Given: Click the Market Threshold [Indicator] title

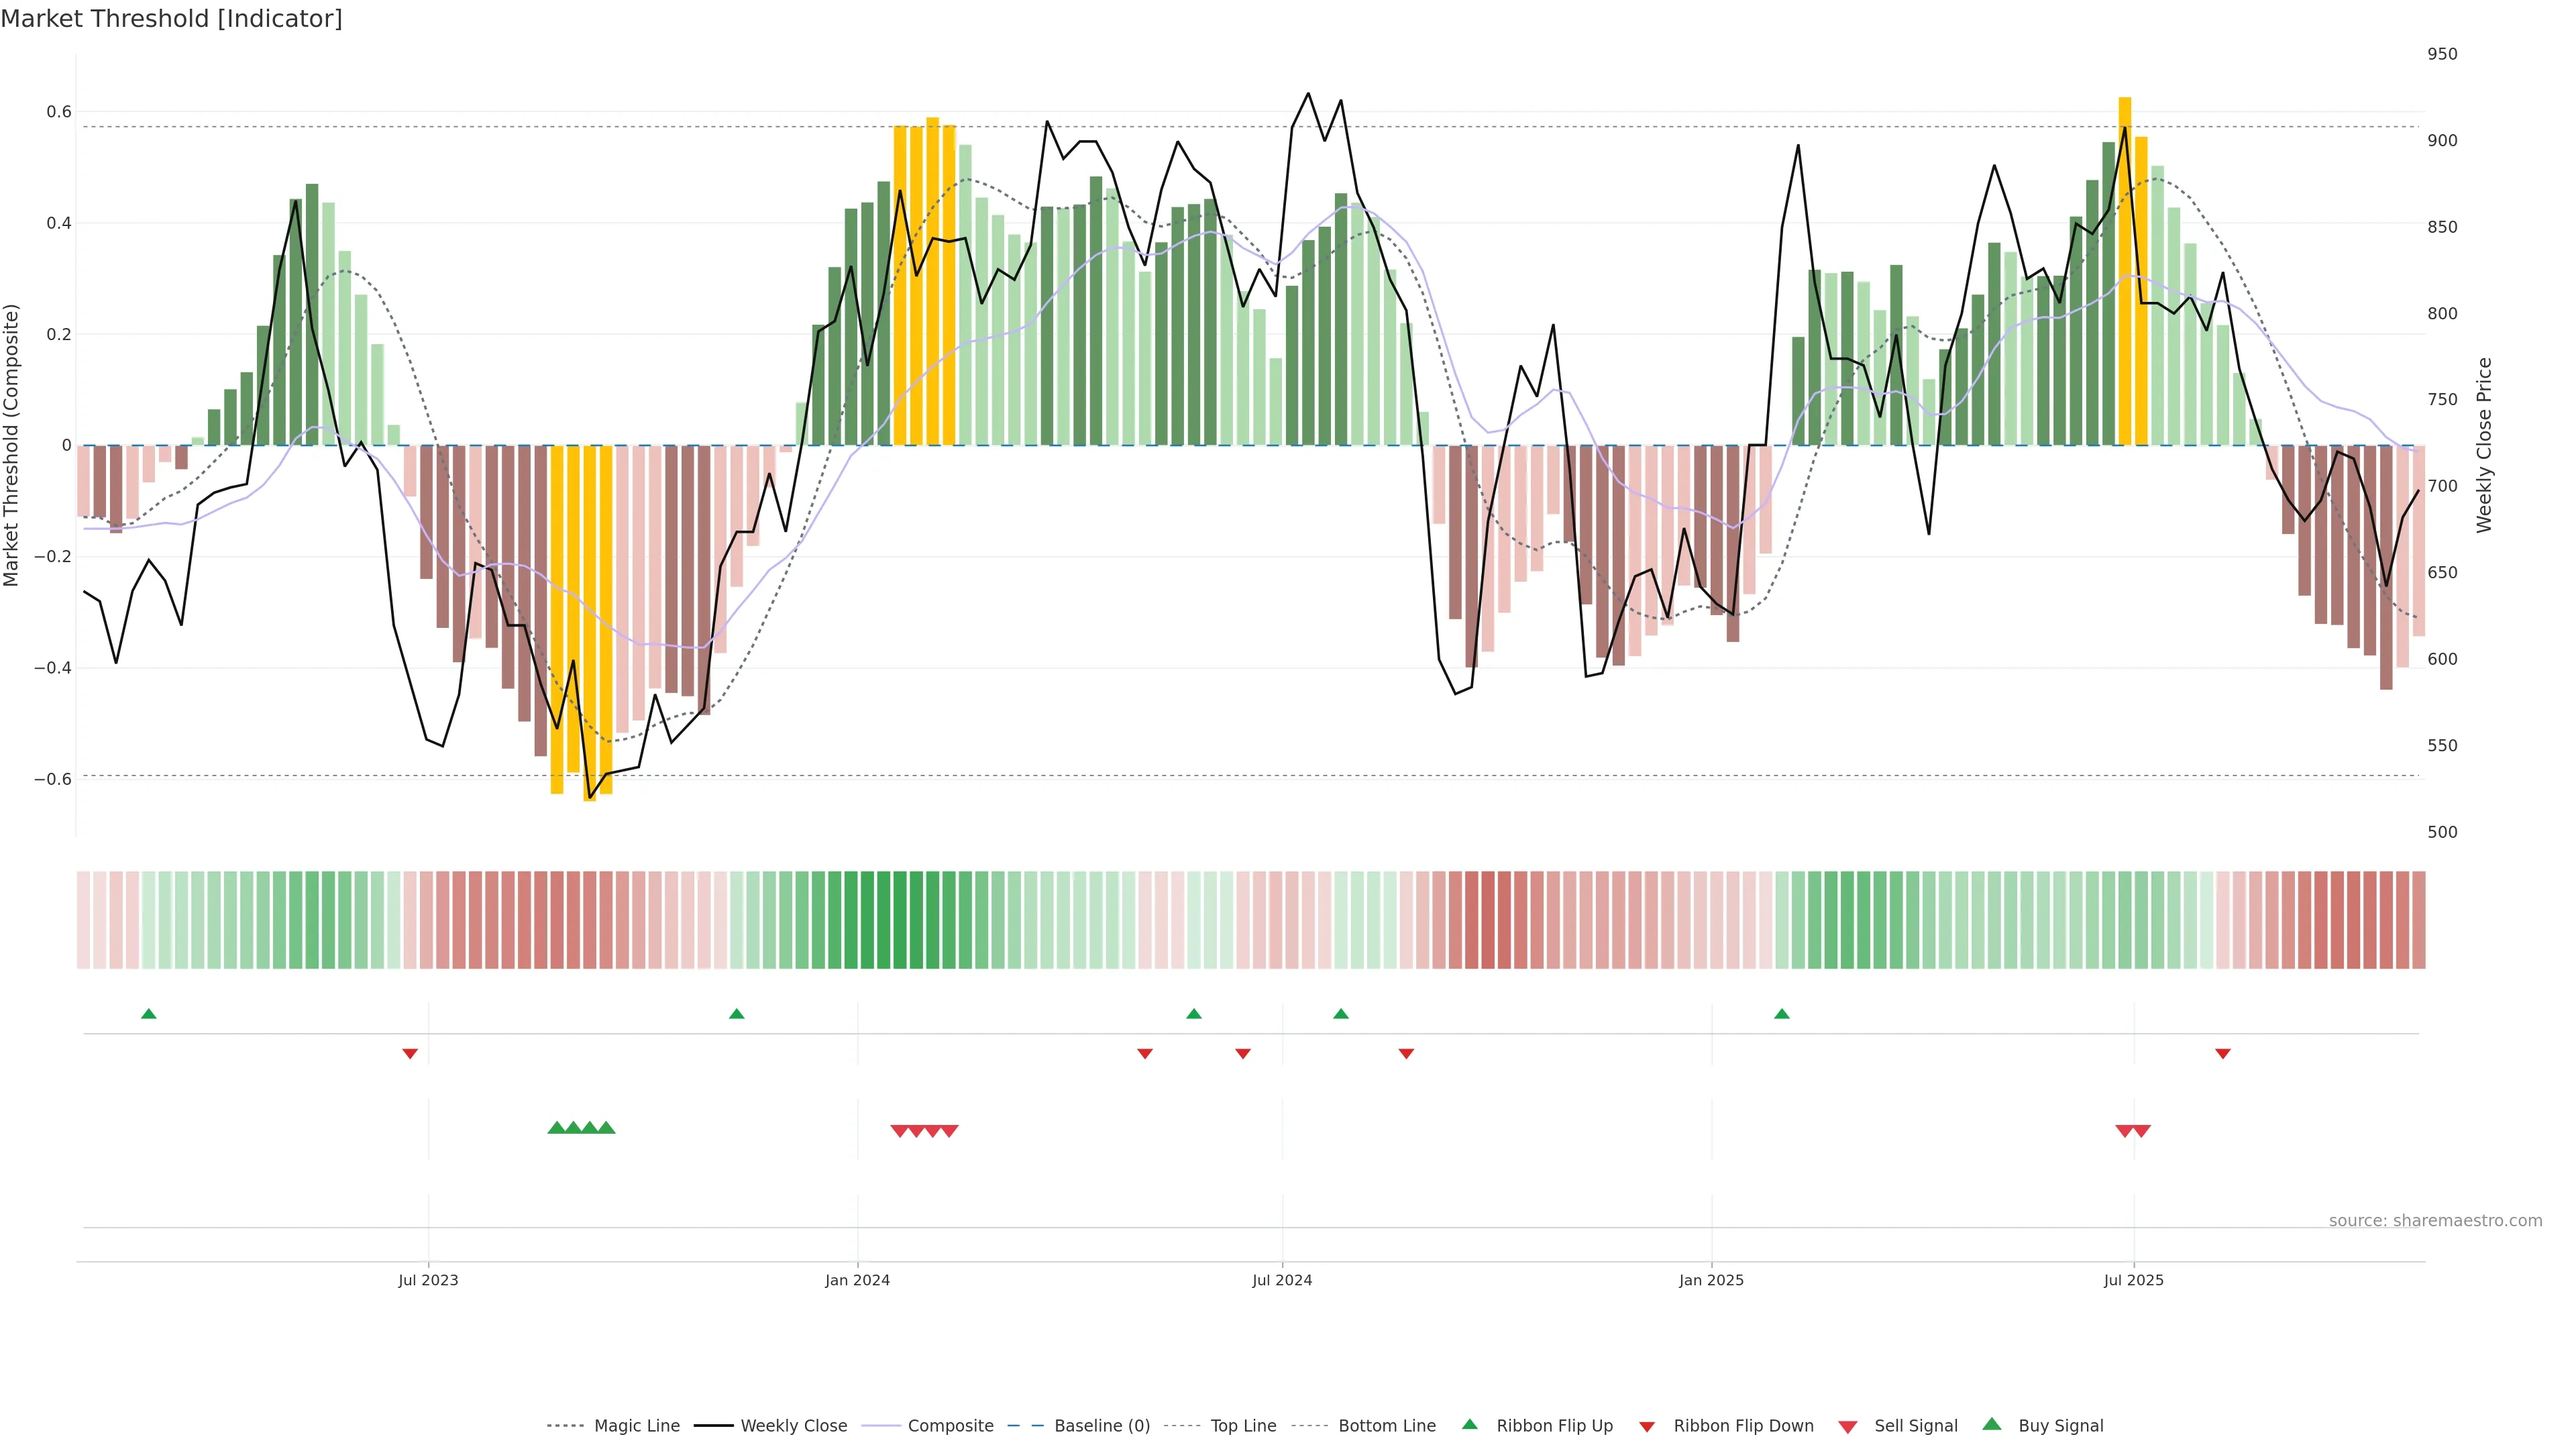Looking at the screenshot, I should pyautogui.click(x=171, y=19).
